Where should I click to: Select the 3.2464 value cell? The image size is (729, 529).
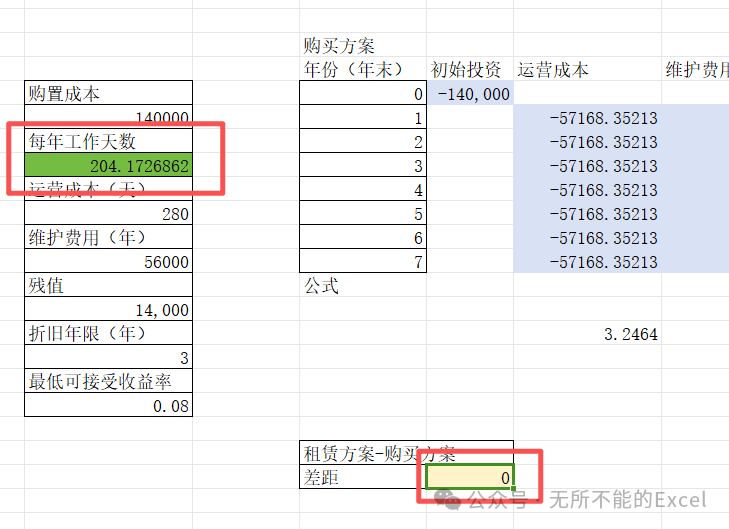click(588, 333)
